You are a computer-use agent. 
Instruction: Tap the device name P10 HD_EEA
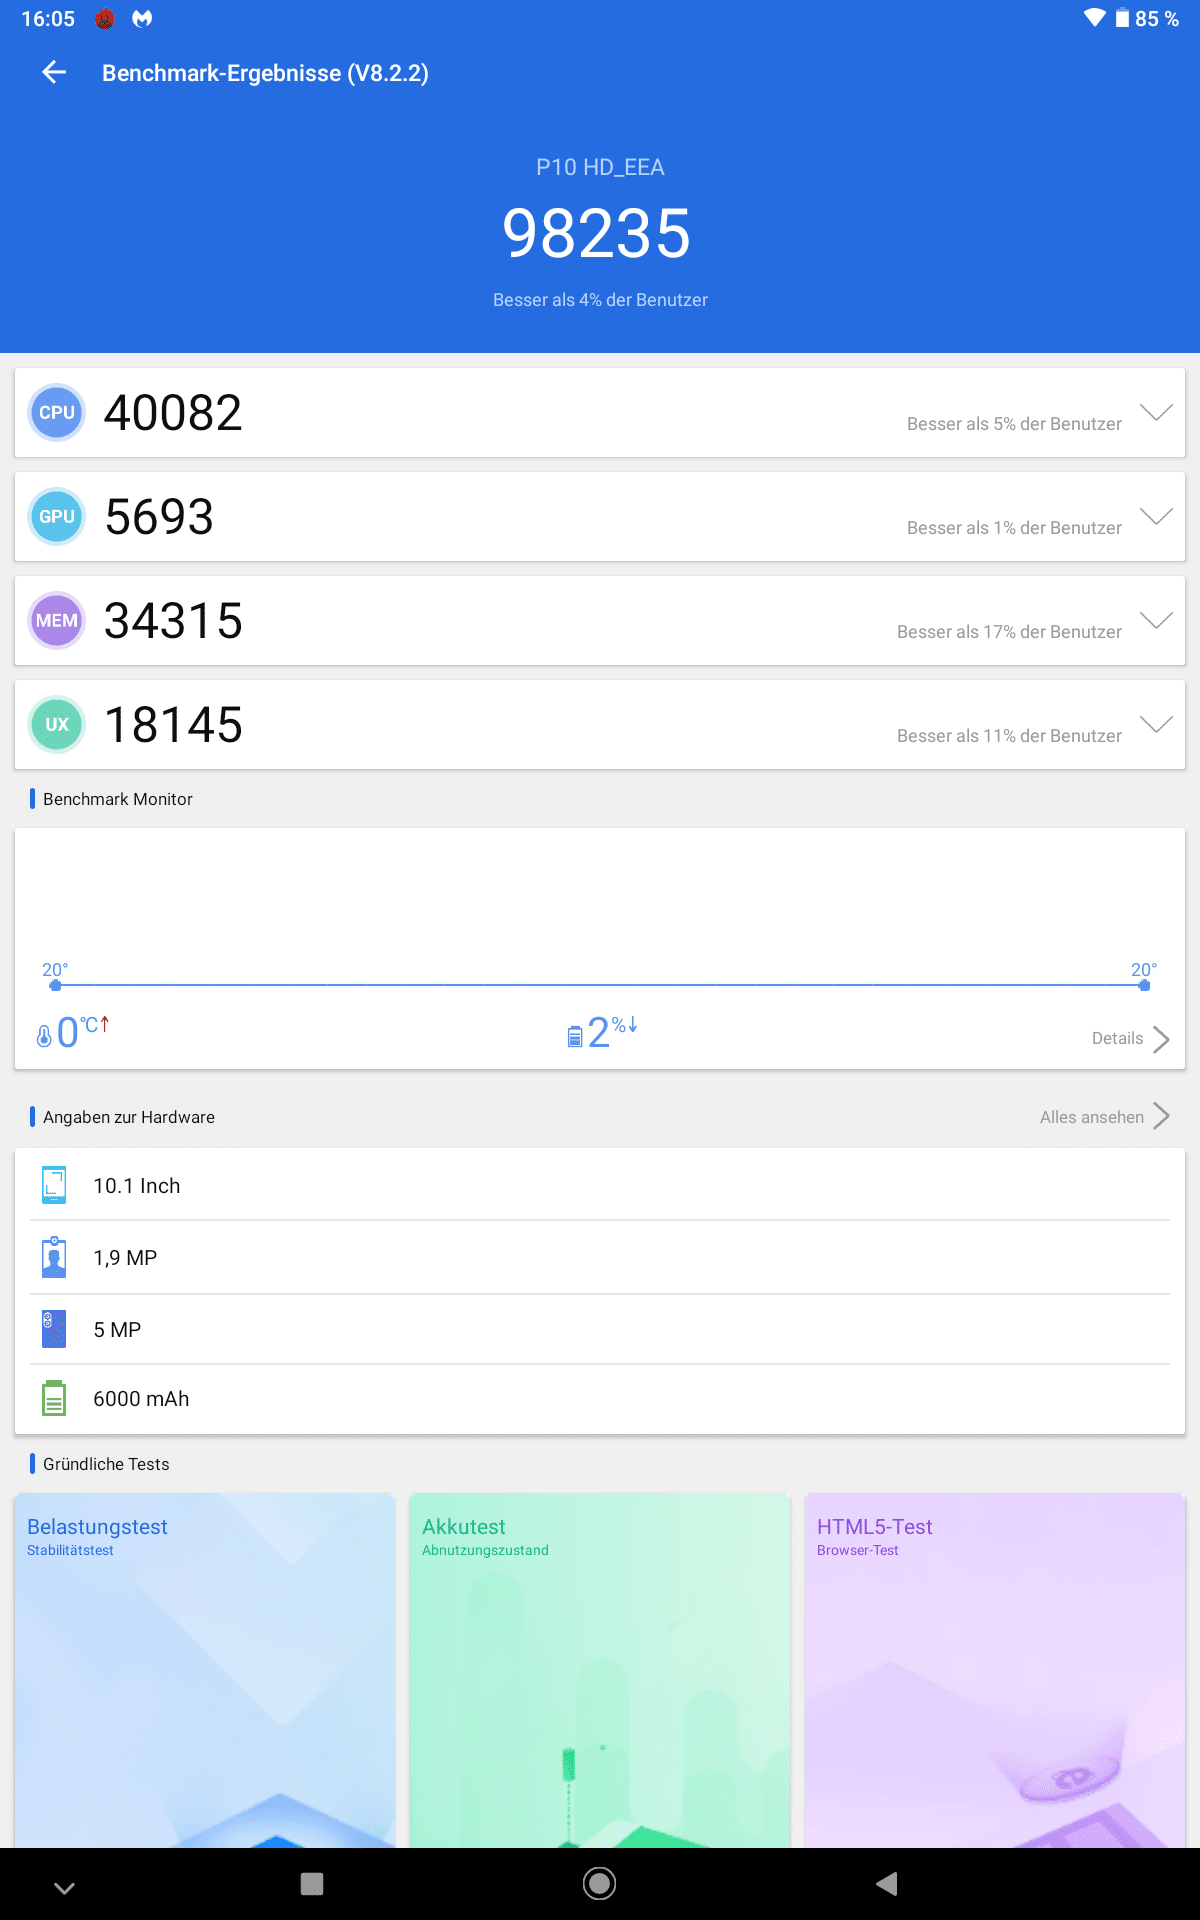coord(600,167)
